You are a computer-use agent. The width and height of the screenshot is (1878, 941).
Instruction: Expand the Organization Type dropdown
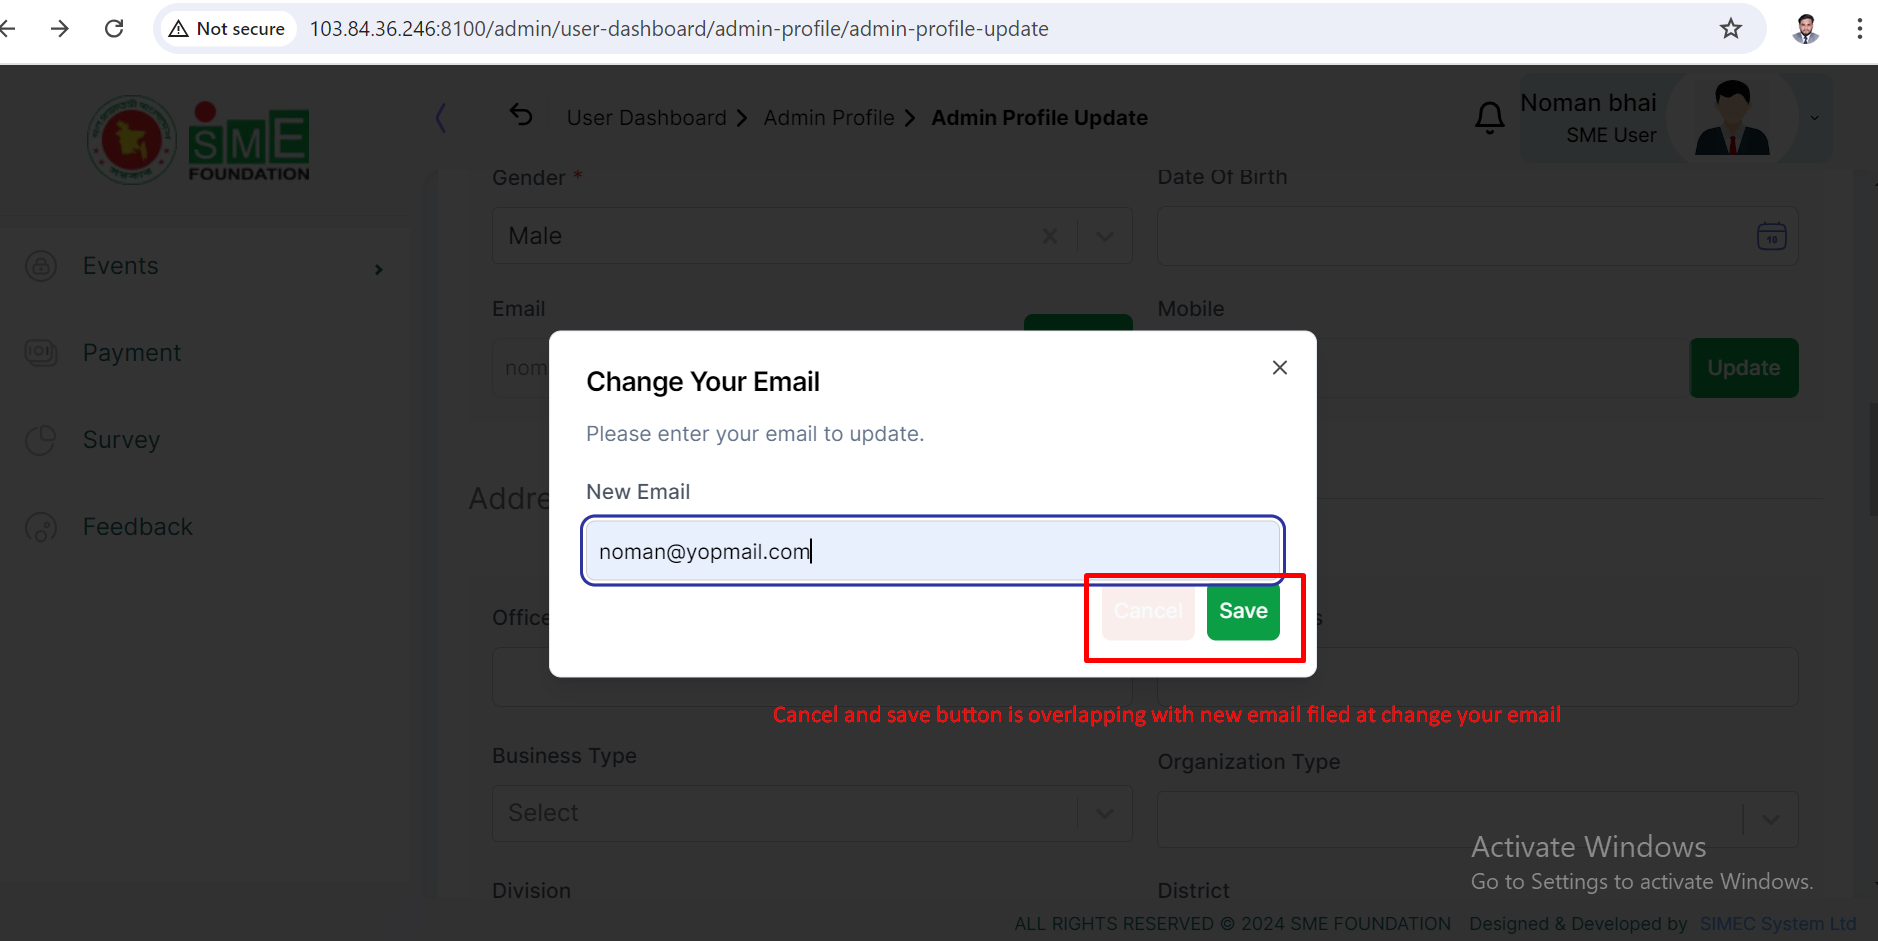pos(1770,820)
